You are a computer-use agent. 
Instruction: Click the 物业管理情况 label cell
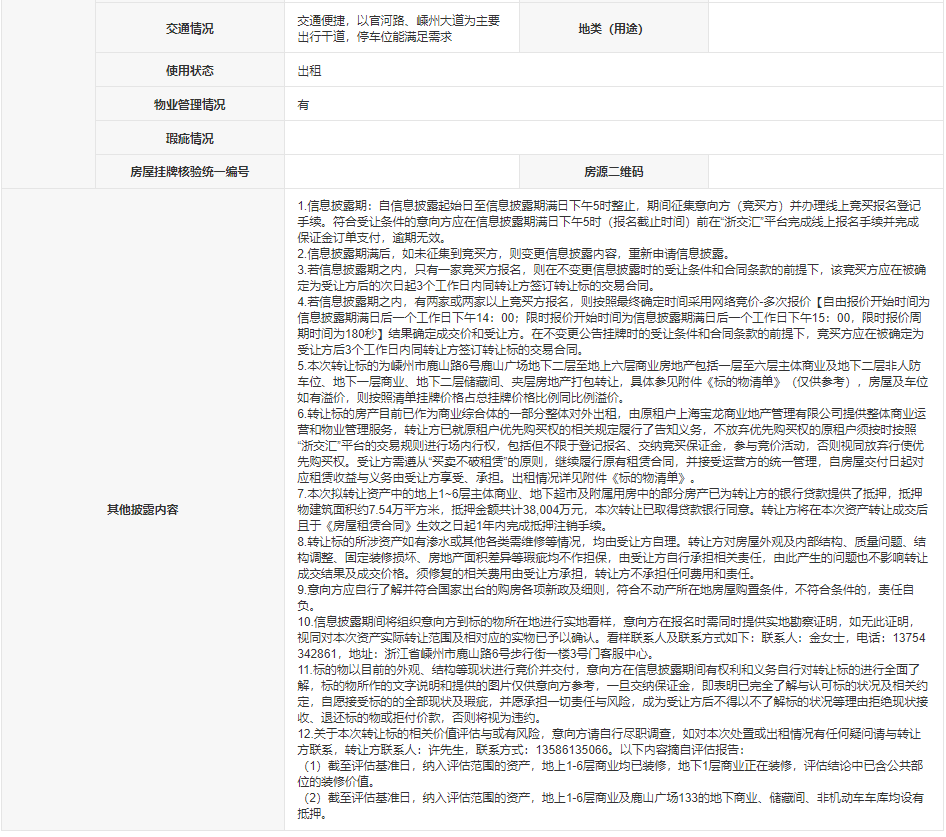tap(189, 105)
